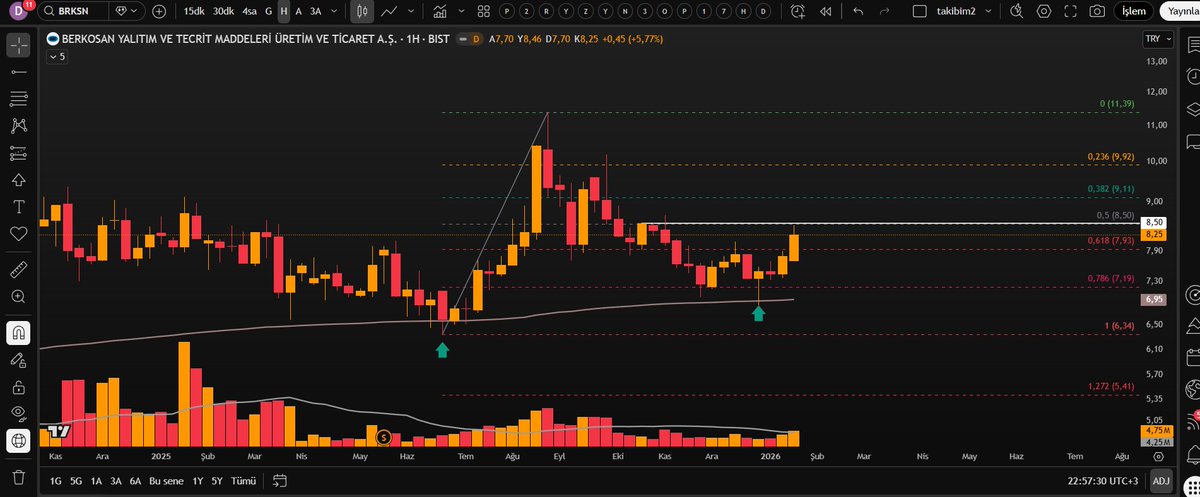Toggle stay in drawing mode pencil-lock
The height and width of the screenshot is (497, 1200).
[x=18, y=359]
